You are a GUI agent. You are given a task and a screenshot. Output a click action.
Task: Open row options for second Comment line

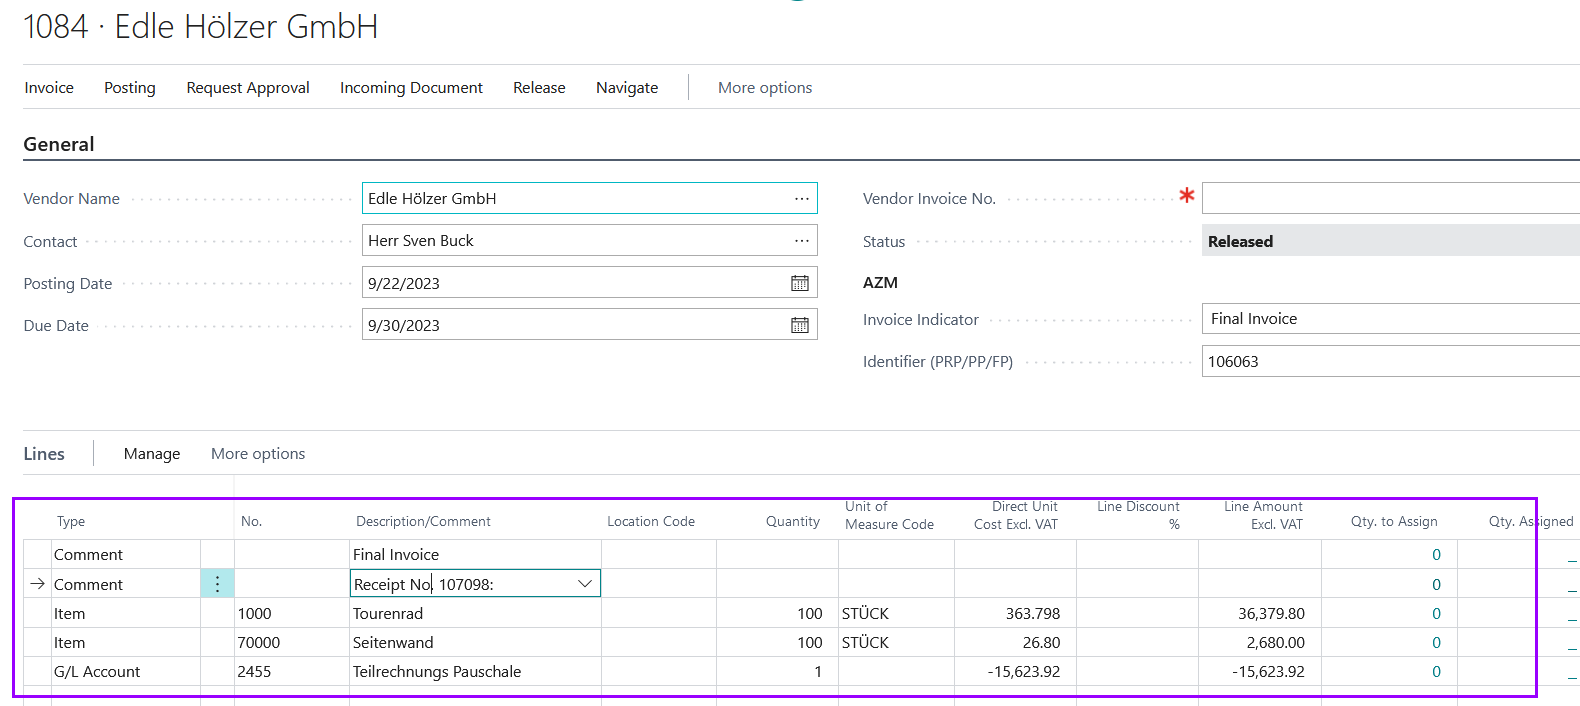[217, 584]
